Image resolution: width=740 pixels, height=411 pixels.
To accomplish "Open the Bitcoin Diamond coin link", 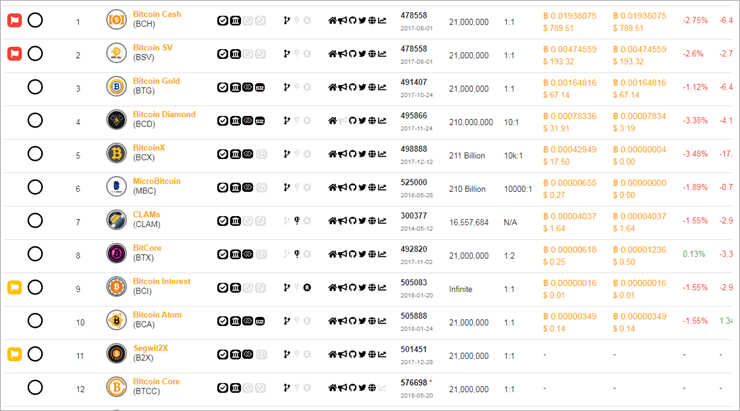I will [164, 114].
